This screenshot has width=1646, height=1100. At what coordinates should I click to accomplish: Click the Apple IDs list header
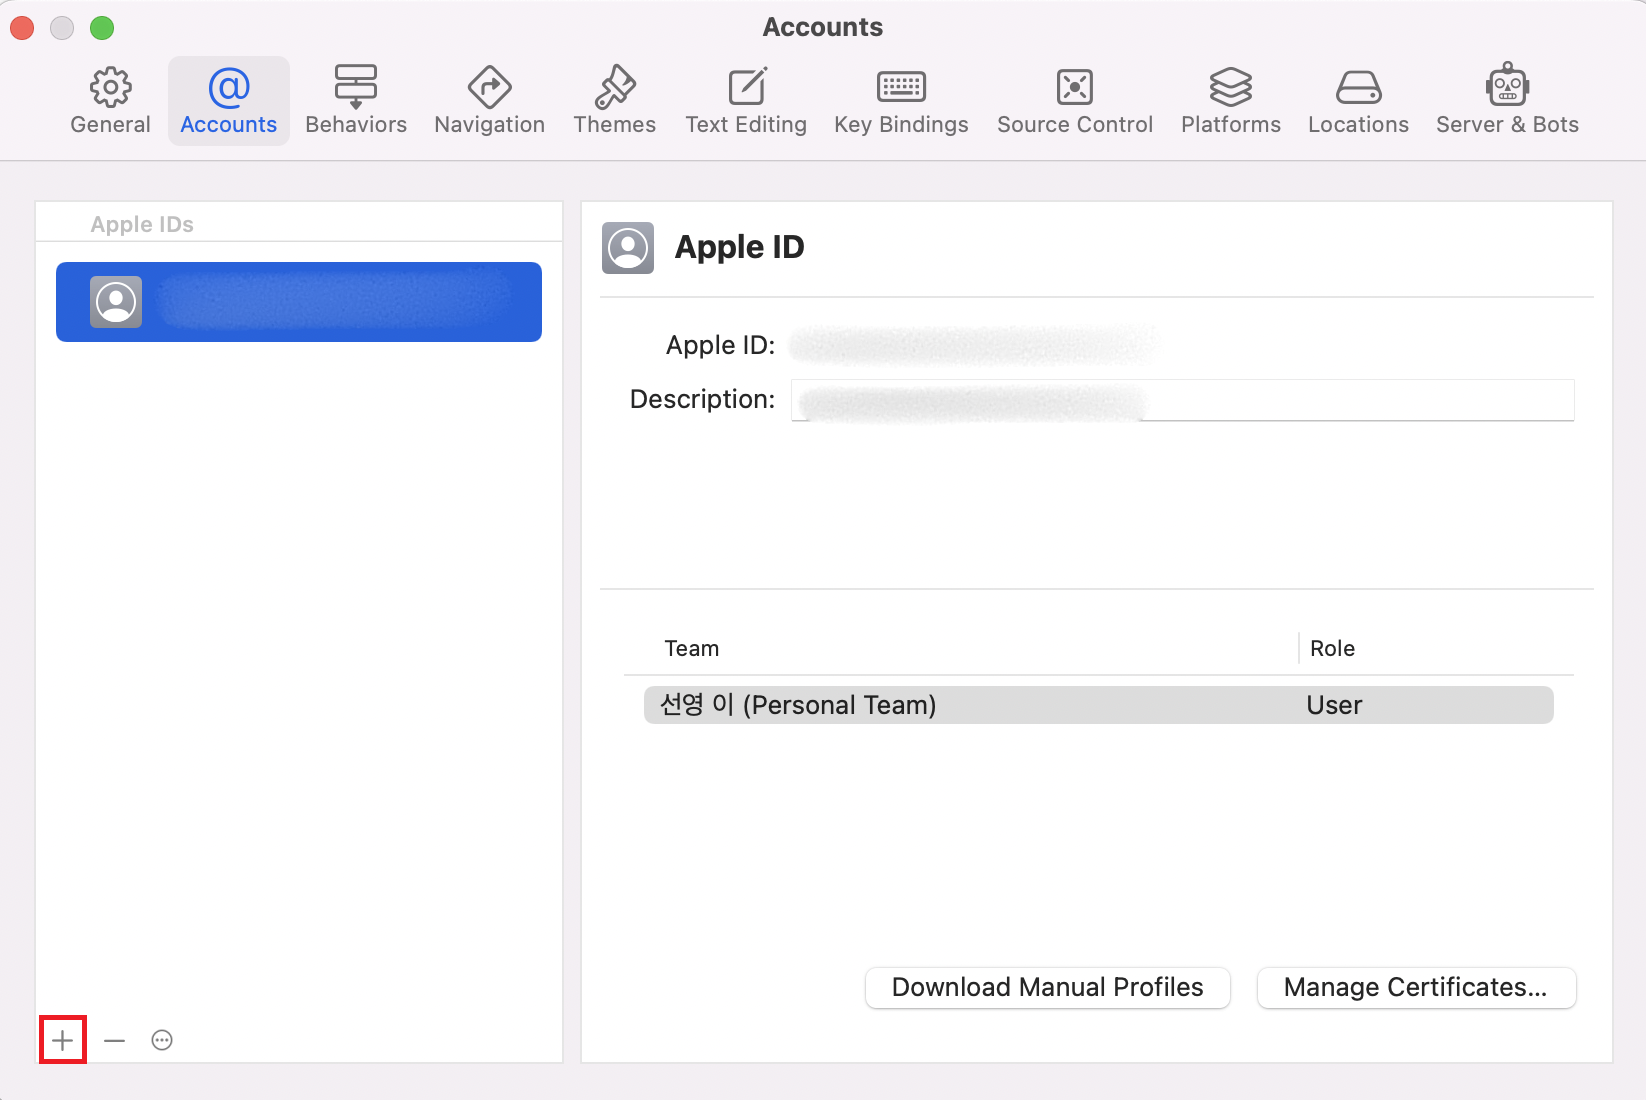tap(142, 224)
